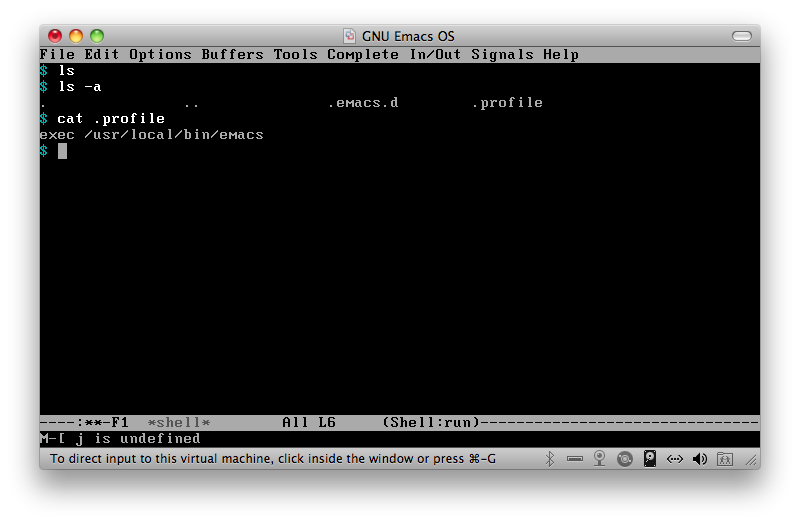The height and width of the screenshot is (524, 800).
Task: Open the Signals menu
Action: point(502,54)
